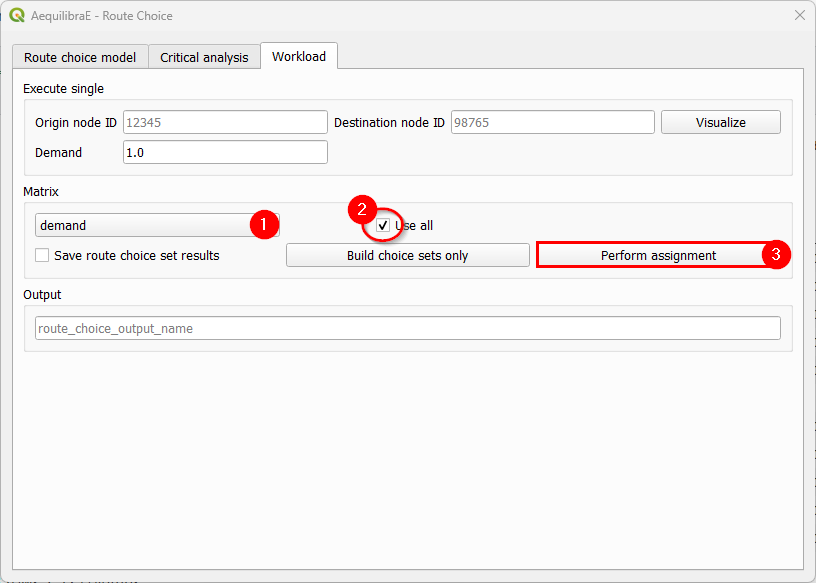Click the Destination node ID label

click(x=389, y=123)
